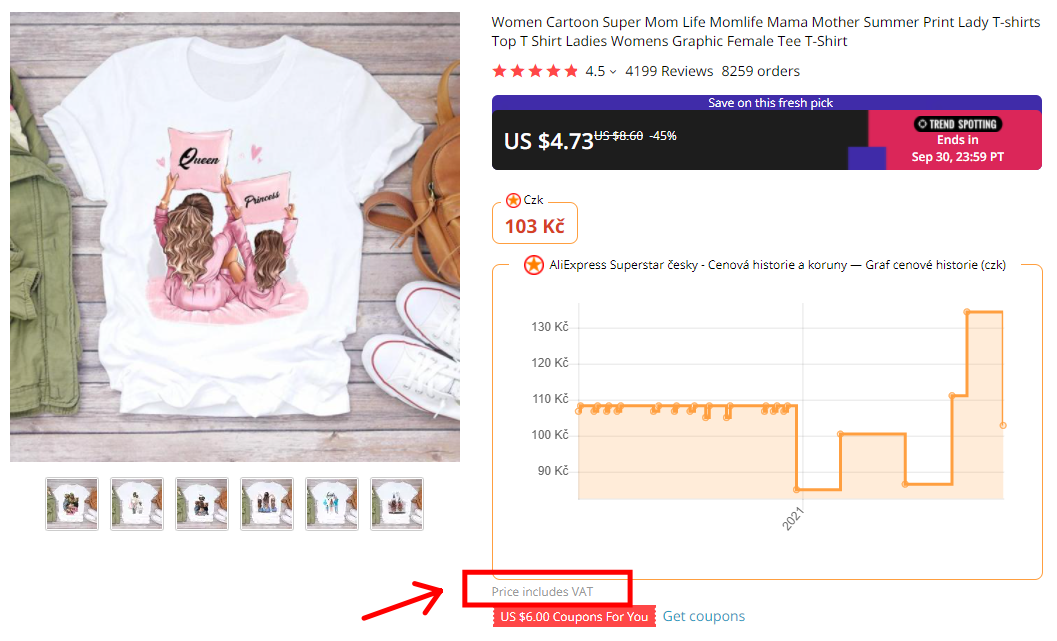Expand the 4.5 rating breakdown dropdown
The height and width of the screenshot is (641, 1057).
[x=613, y=71]
